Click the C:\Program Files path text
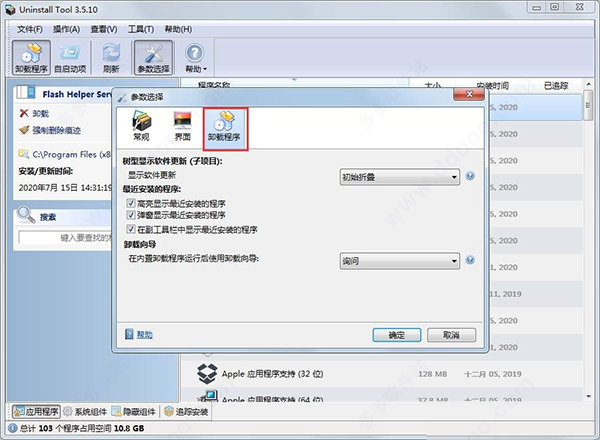 [x=72, y=154]
